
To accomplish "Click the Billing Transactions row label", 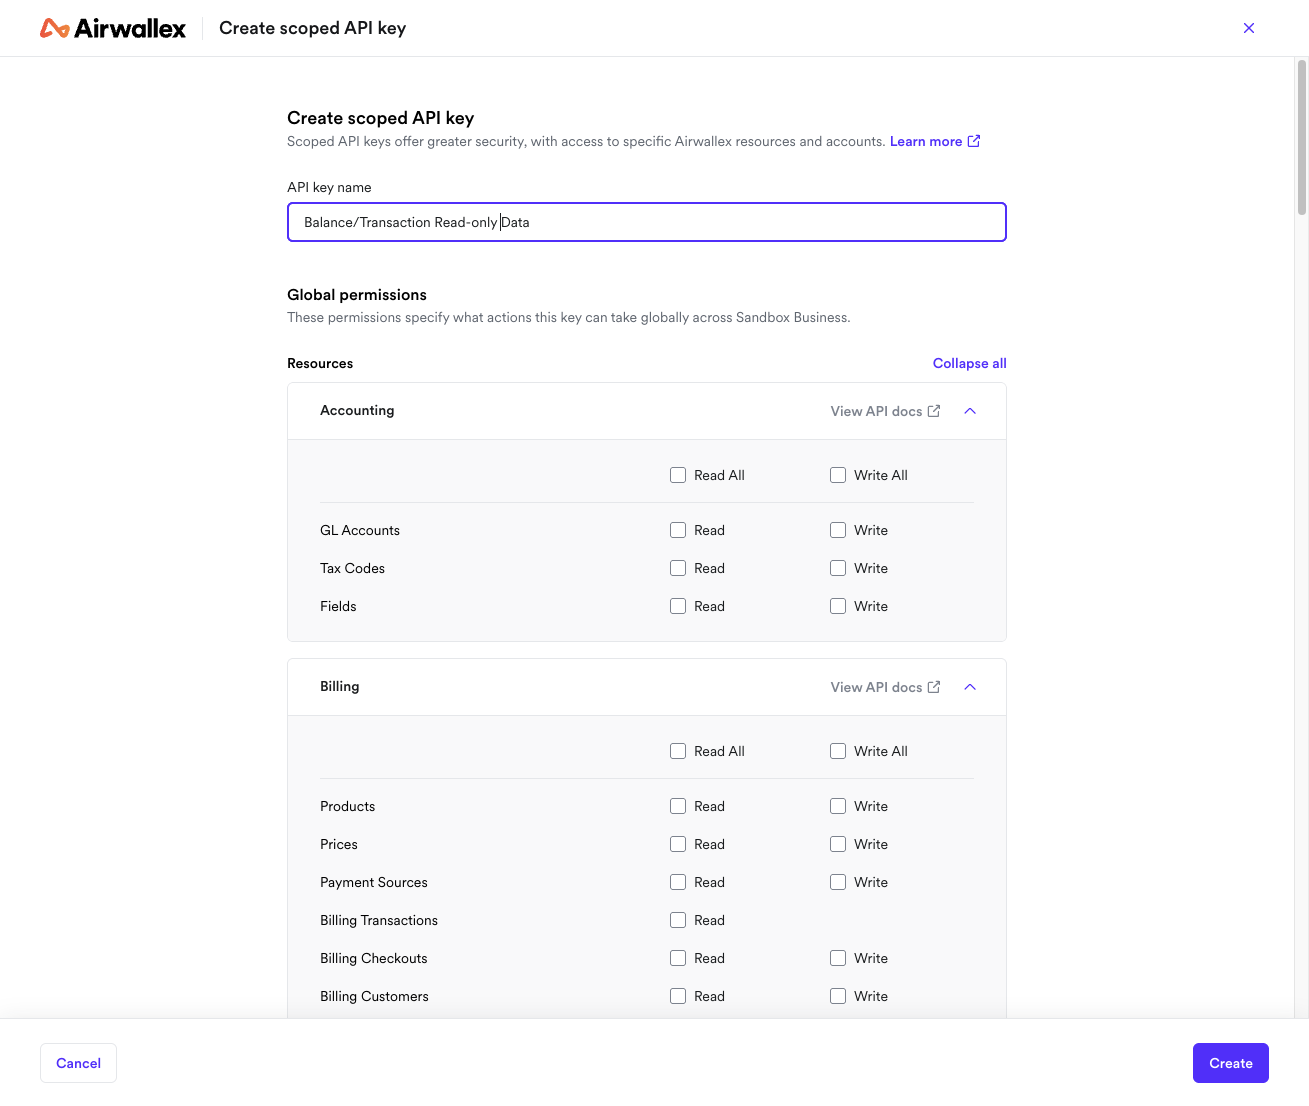I will click(x=379, y=920).
